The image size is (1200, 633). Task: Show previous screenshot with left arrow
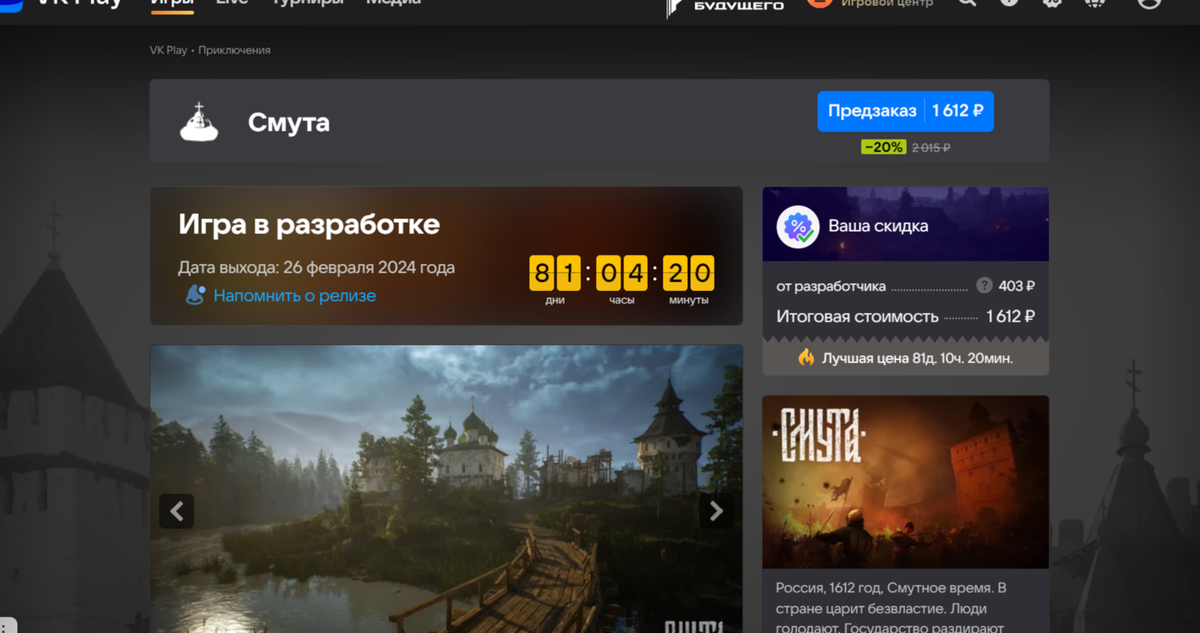[x=176, y=512]
